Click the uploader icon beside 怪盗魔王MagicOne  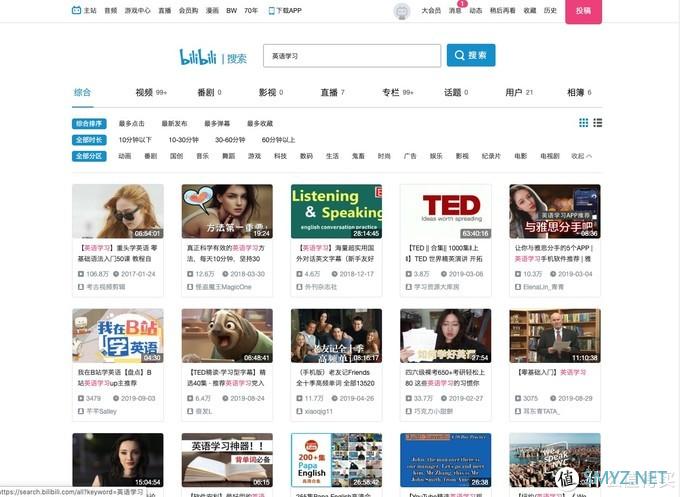click(190, 287)
